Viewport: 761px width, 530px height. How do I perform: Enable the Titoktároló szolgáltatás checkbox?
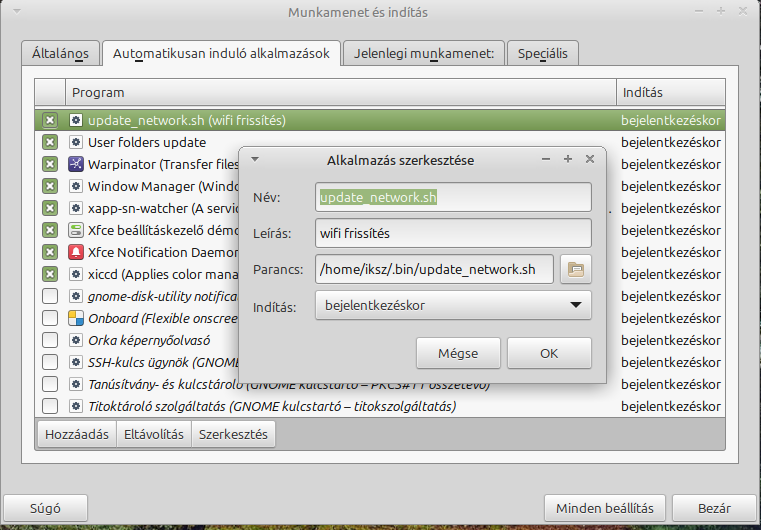(x=50, y=406)
